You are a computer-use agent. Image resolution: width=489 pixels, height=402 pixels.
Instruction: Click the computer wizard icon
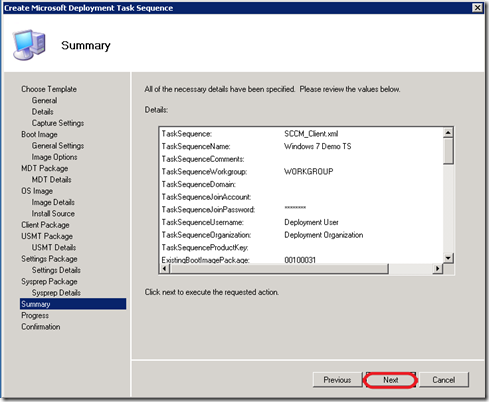tap(29, 45)
